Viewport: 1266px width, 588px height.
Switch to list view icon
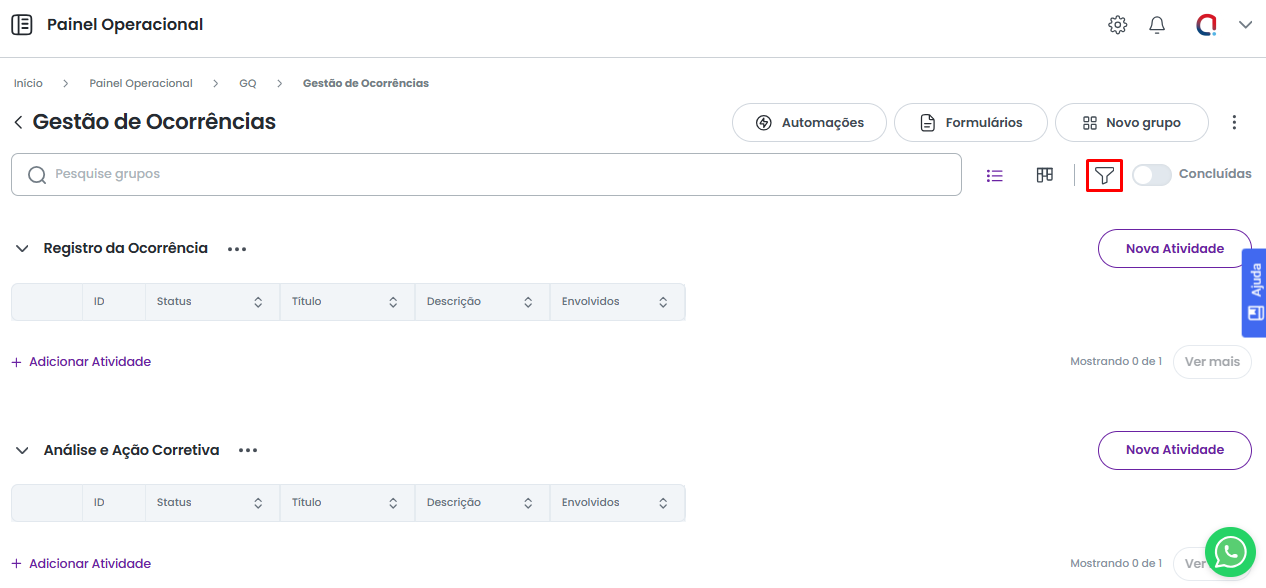click(x=994, y=175)
